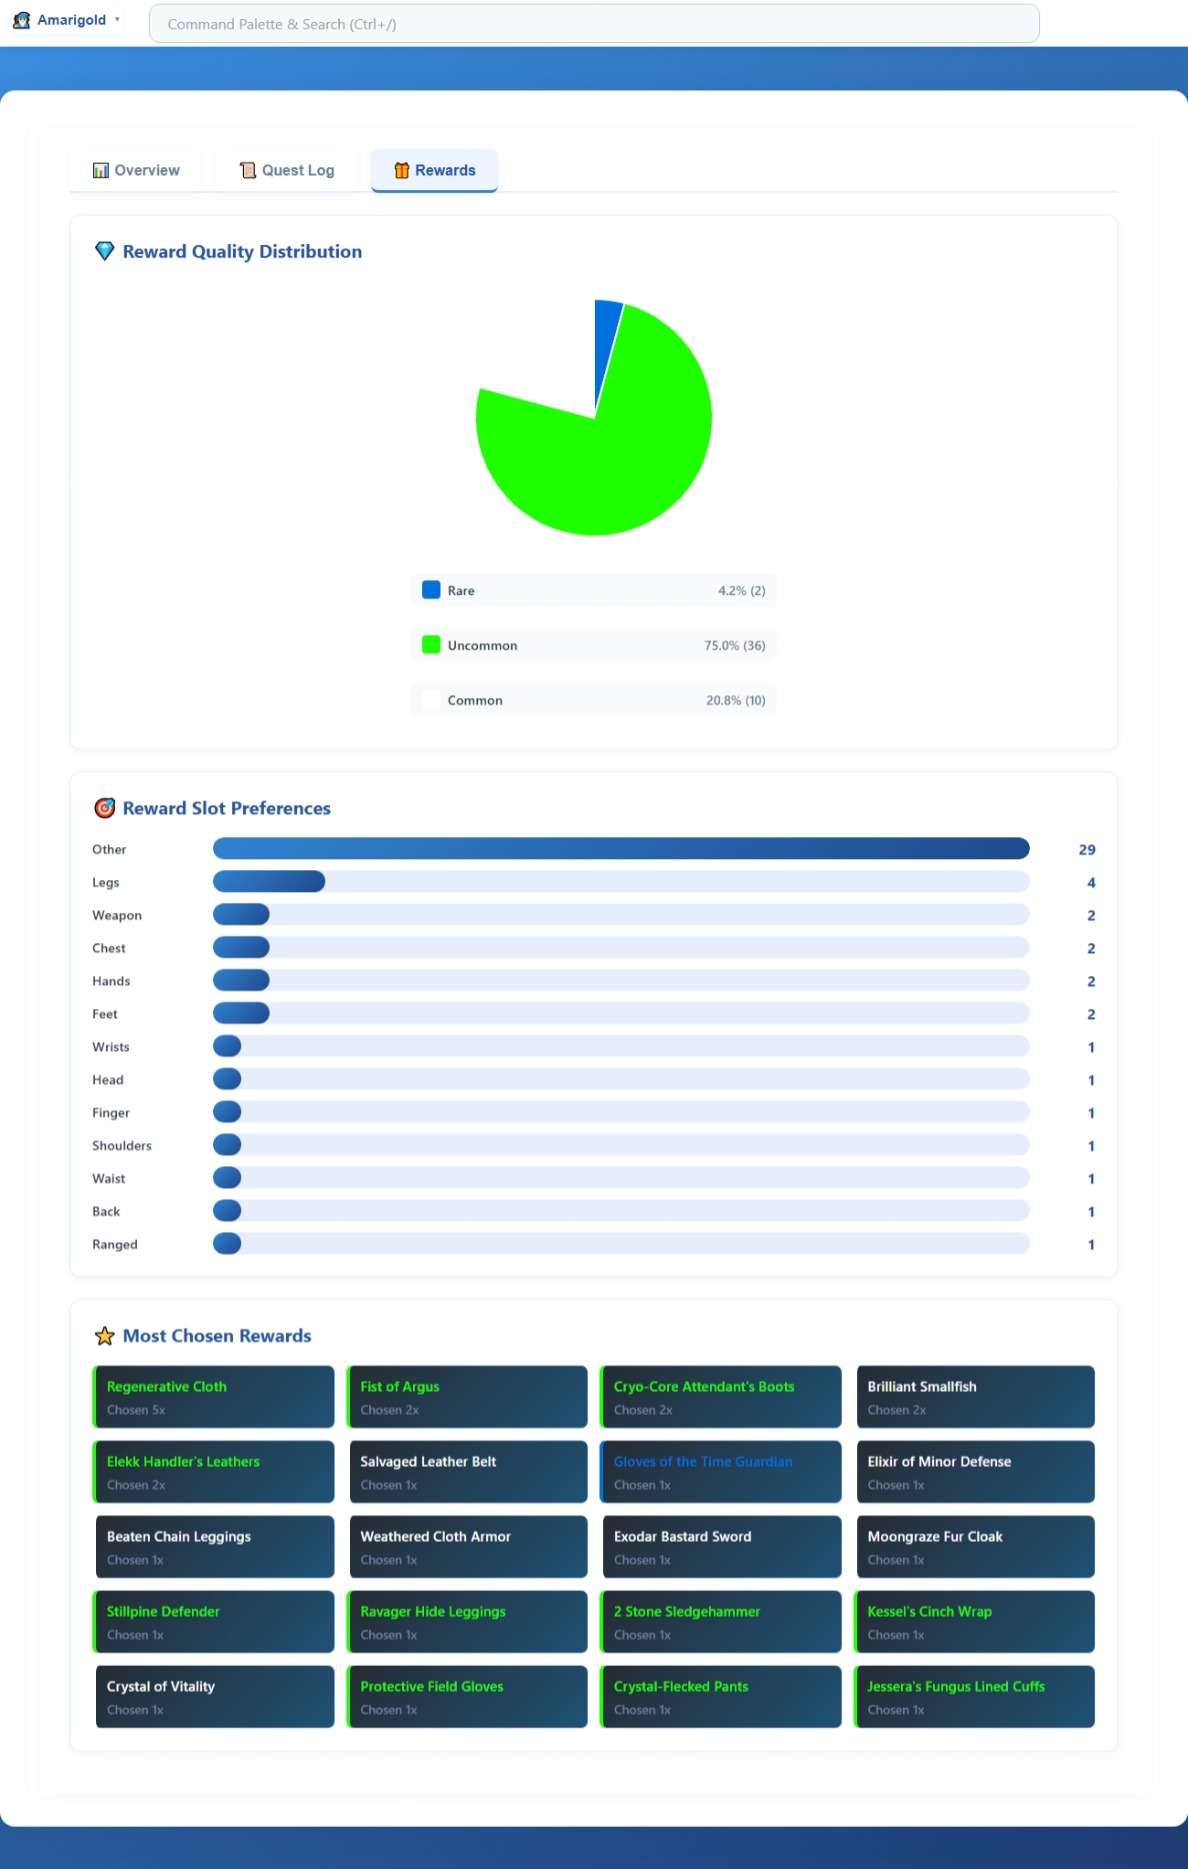This screenshot has width=1188, height=1869.
Task: Click the diamond icon beside Reward Quality Distribution
Action: (x=104, y=252)
